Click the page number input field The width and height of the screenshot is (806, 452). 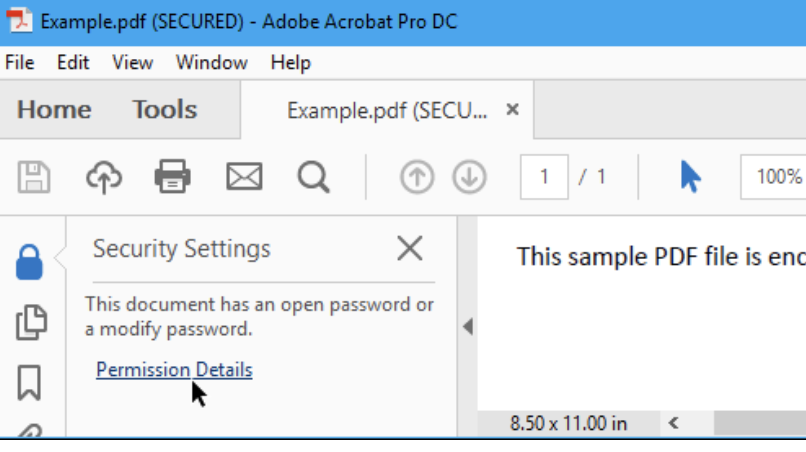point(544,177)
